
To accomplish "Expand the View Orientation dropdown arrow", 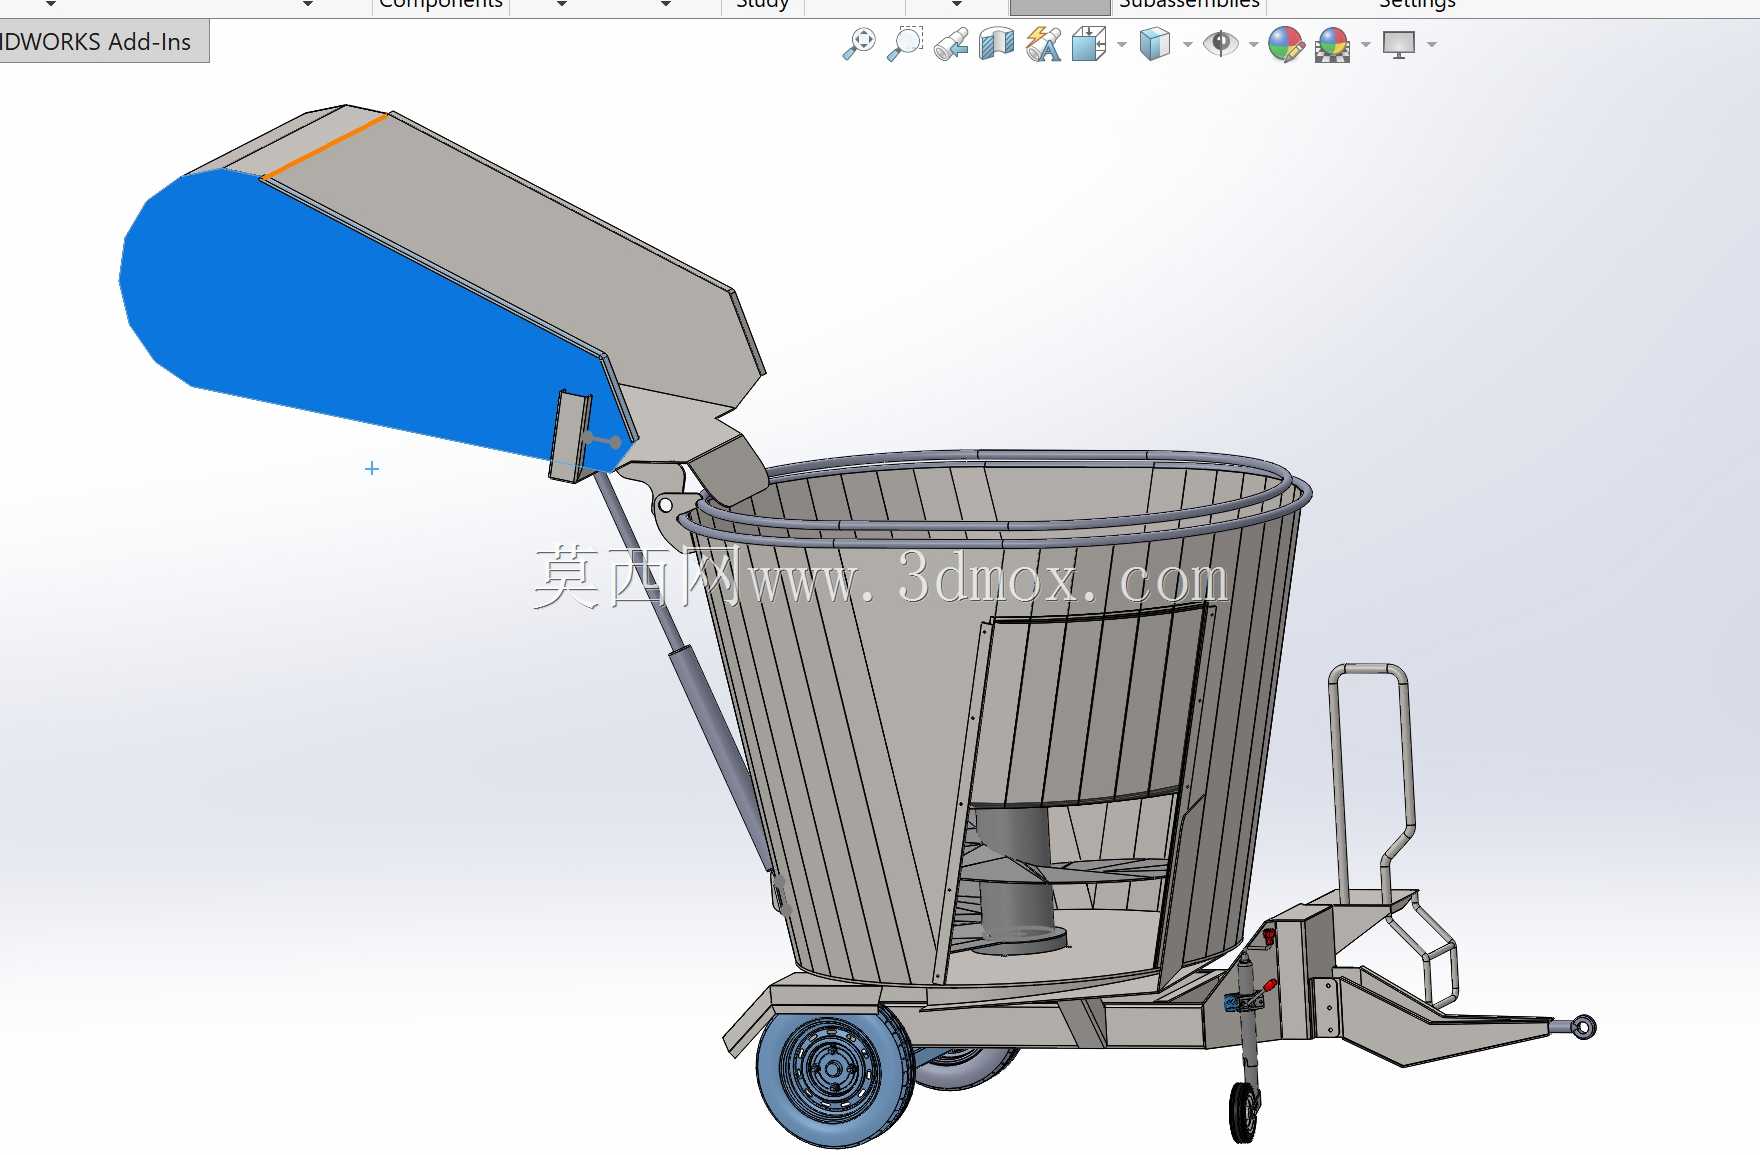I will pyautogui.click(x=1121, y=44).
